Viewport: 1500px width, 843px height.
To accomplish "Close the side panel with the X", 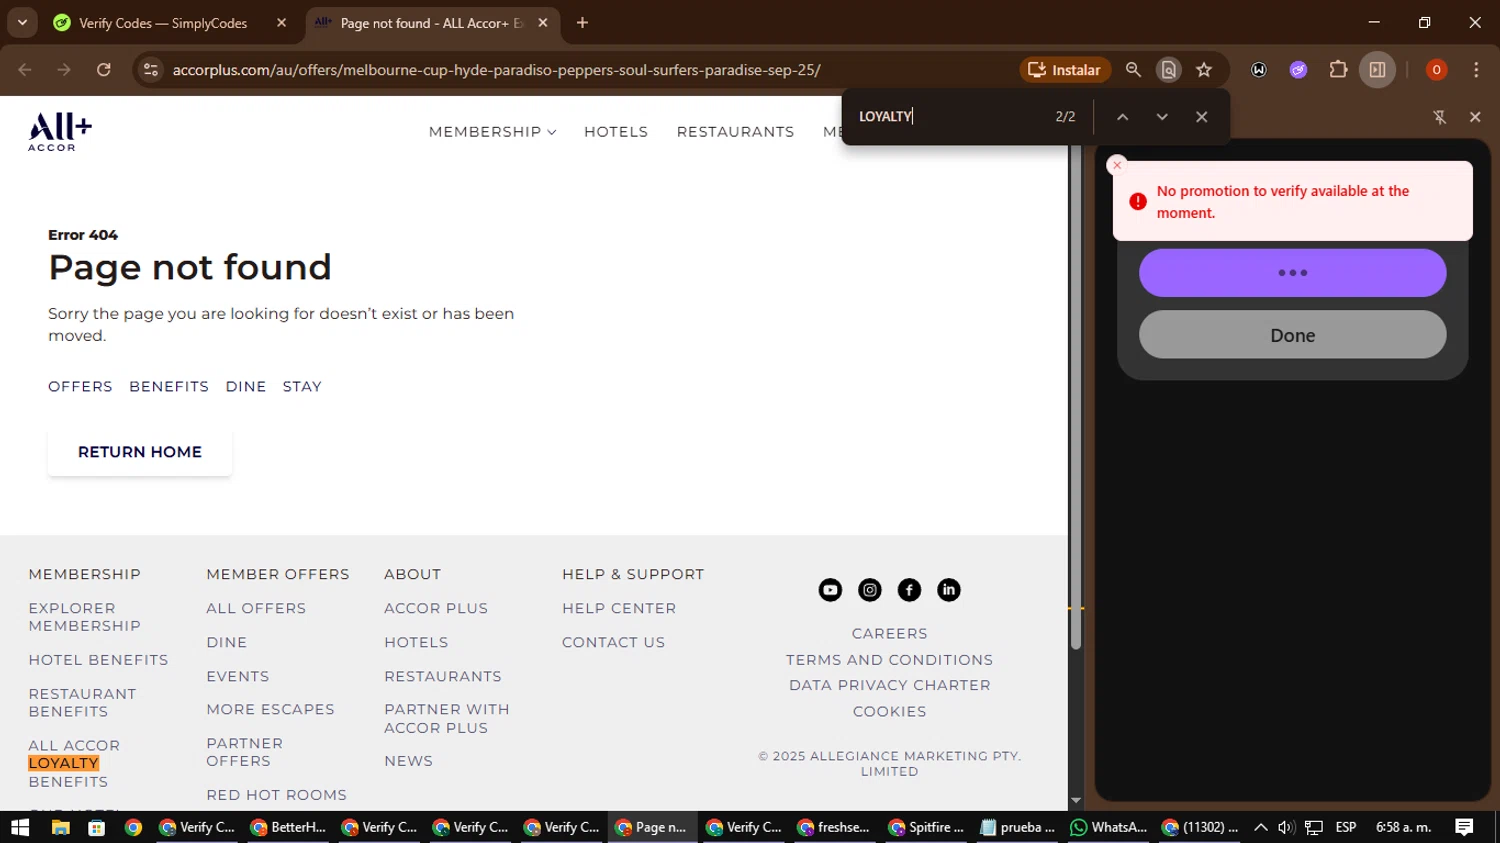I will [x=1475, y=117].
